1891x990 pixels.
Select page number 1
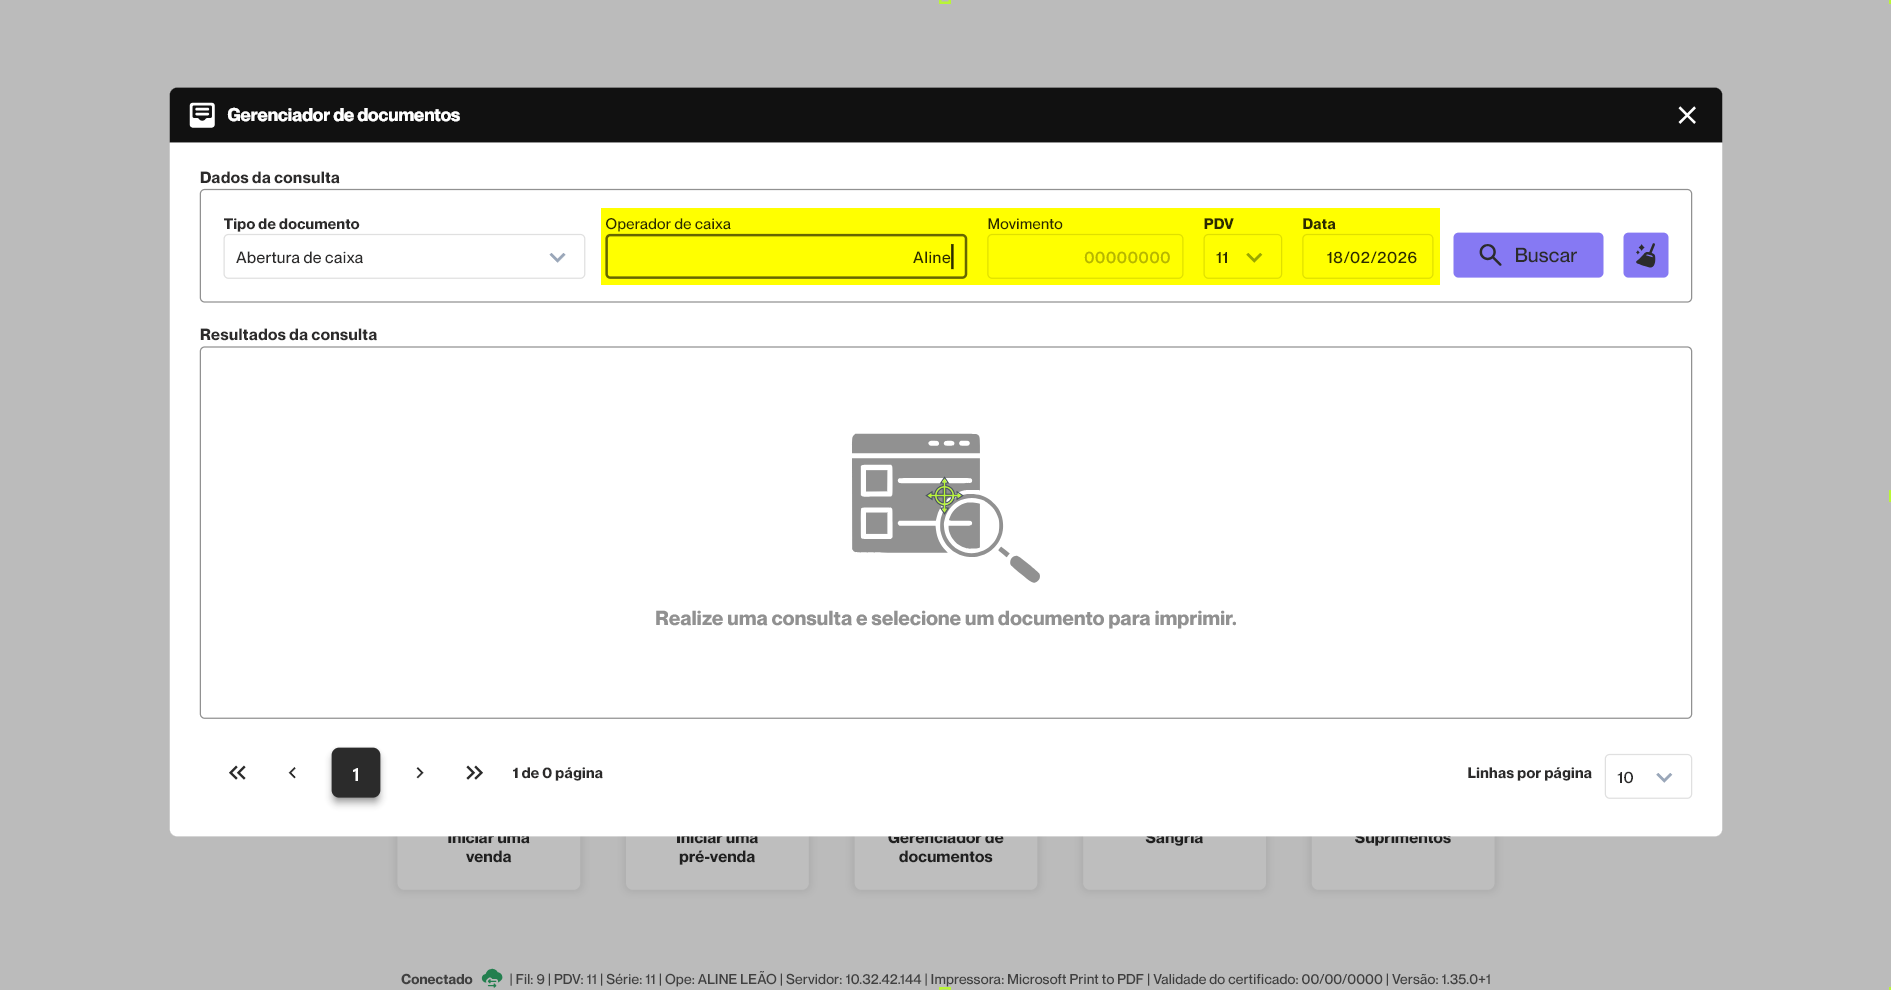click(356, 773)
